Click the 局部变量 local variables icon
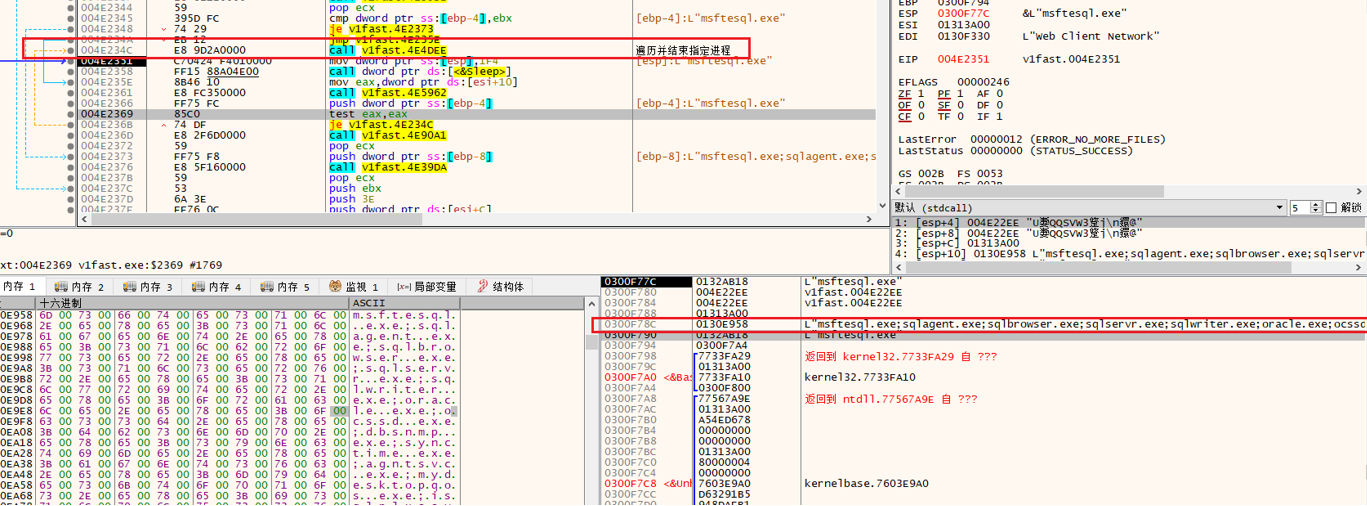1367x506 pixels. (x=403, y=287)
